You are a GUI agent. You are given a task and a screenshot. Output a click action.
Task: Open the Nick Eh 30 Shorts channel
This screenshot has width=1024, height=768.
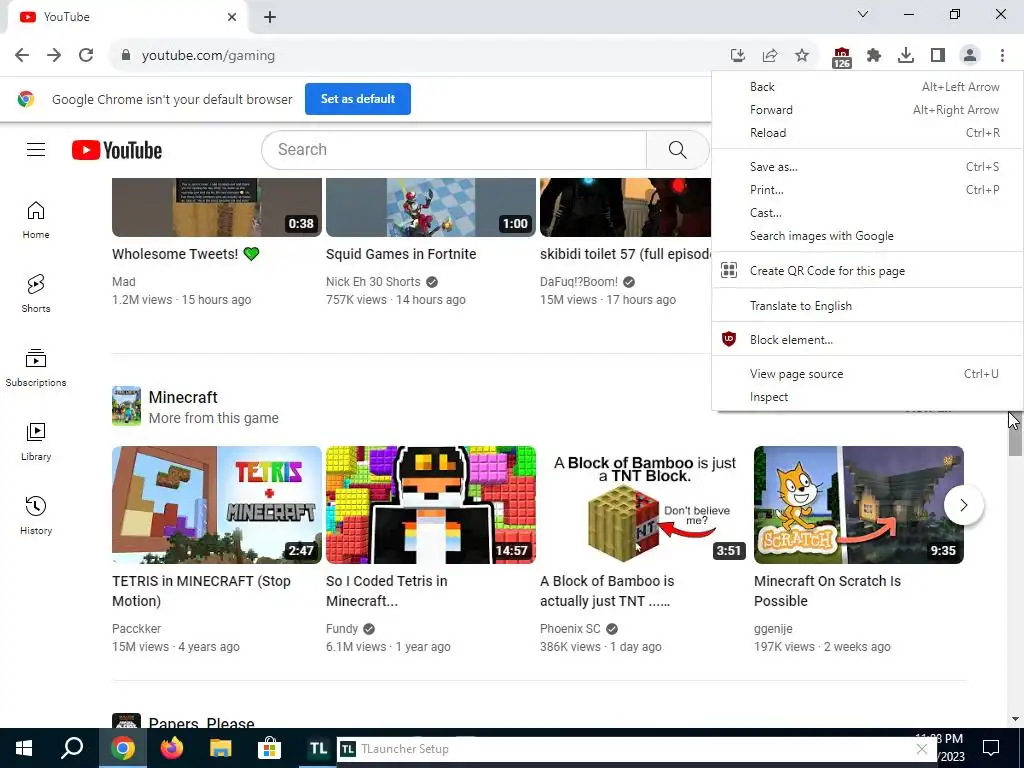click(x=373, y=281)
